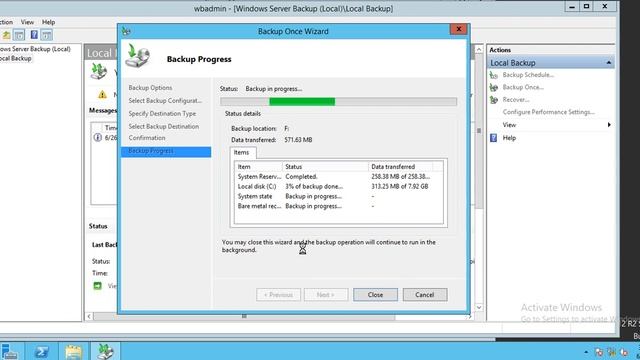Show hidden tray icons arrow
This screenshot has height=360, width=640.
tap(586, 352)
